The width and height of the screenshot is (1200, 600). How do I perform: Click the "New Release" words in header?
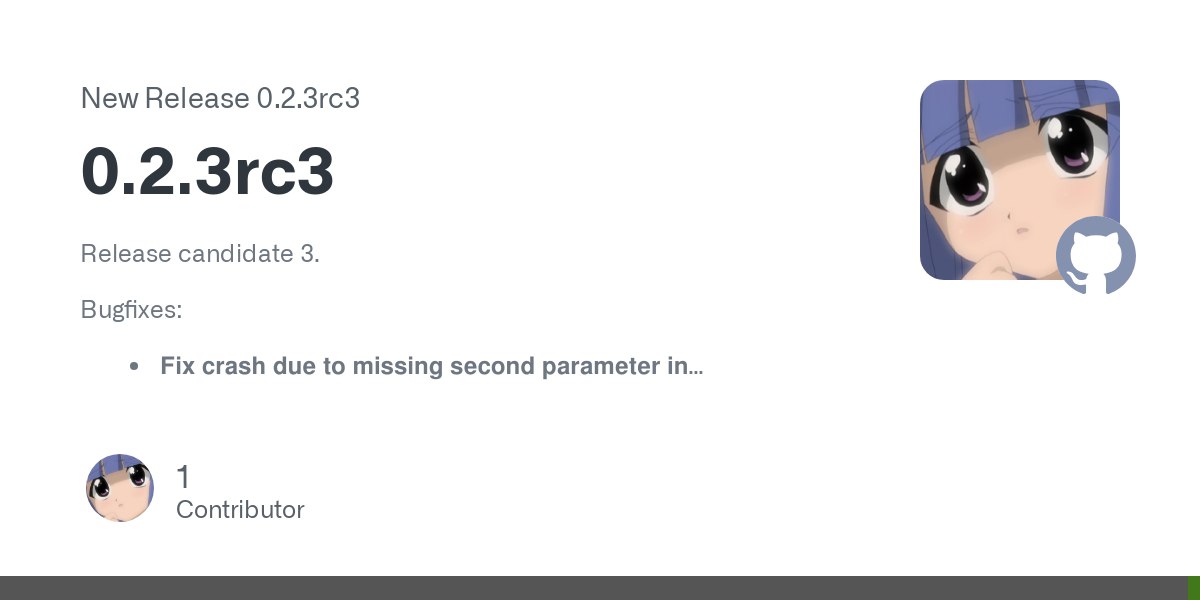coord(165,99)
